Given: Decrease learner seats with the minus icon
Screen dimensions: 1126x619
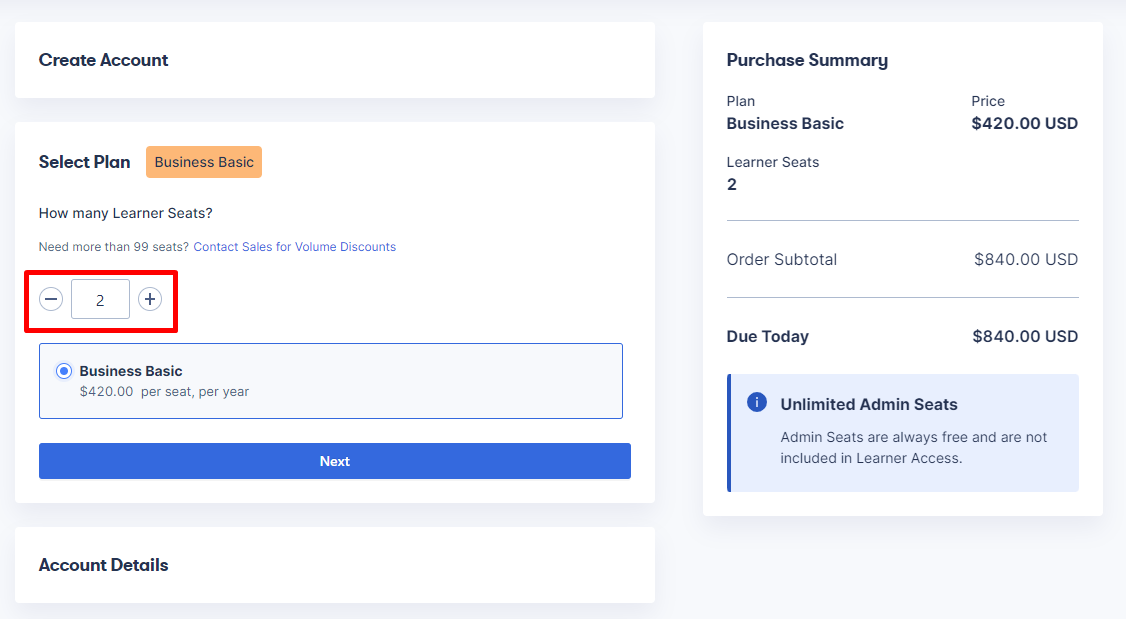Looking at the screenshot, I should point(51,299).
